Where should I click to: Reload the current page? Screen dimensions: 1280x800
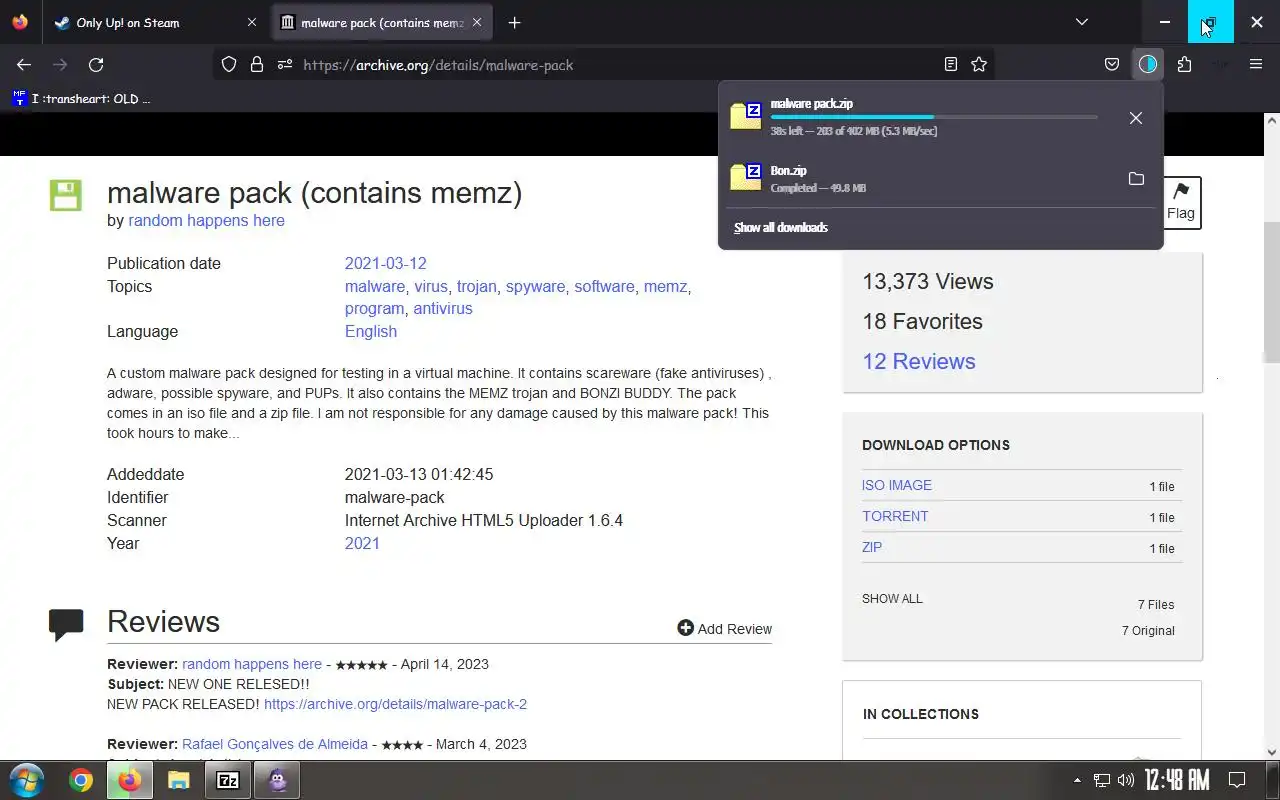(x=96, y=64)
